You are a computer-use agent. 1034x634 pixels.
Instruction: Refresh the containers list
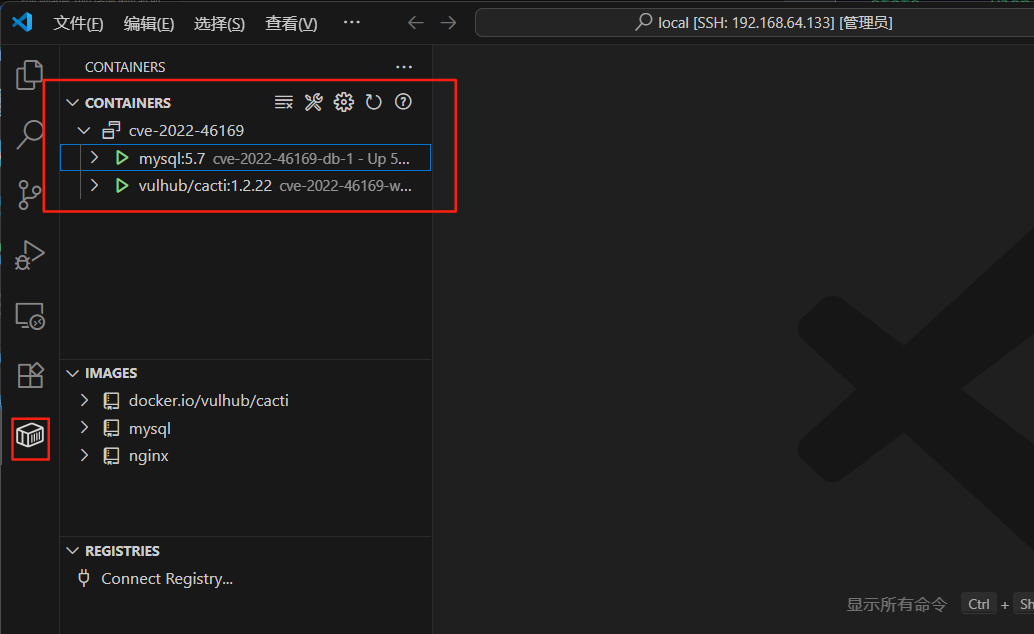[x=374, y=102]
